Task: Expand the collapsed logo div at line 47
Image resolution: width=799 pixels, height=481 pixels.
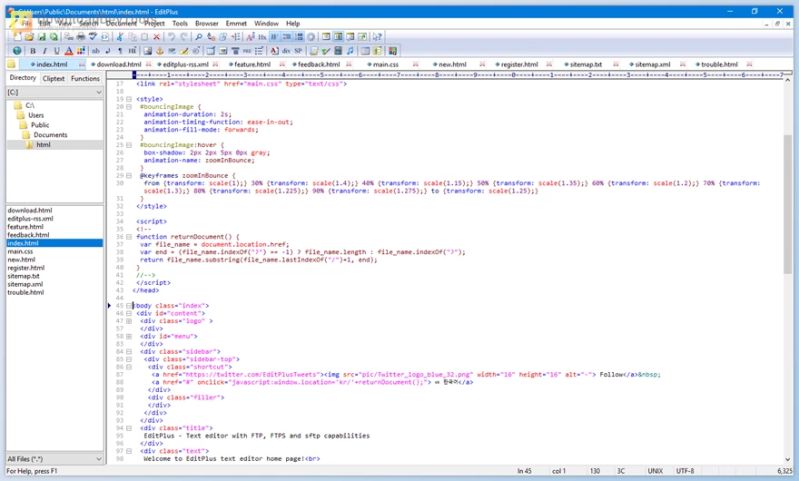Action: tap(129, 321)
